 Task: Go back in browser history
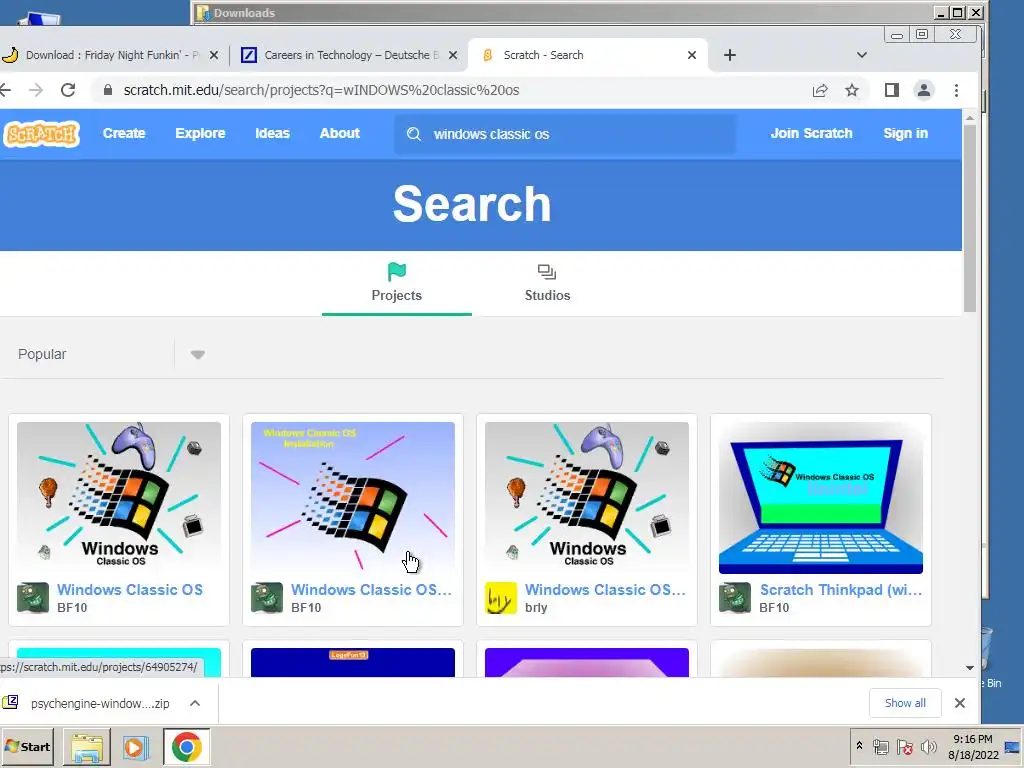6,90
